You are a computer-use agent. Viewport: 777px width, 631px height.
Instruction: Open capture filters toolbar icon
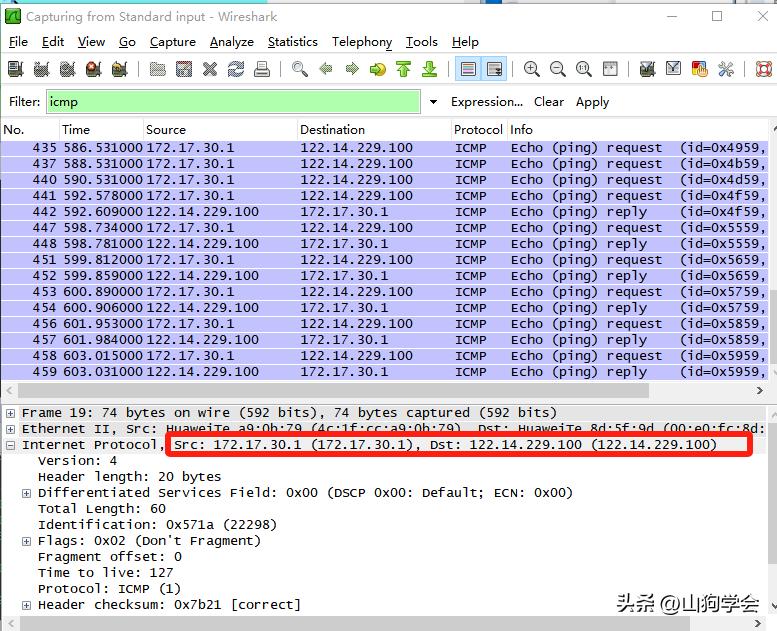point(647,69)
